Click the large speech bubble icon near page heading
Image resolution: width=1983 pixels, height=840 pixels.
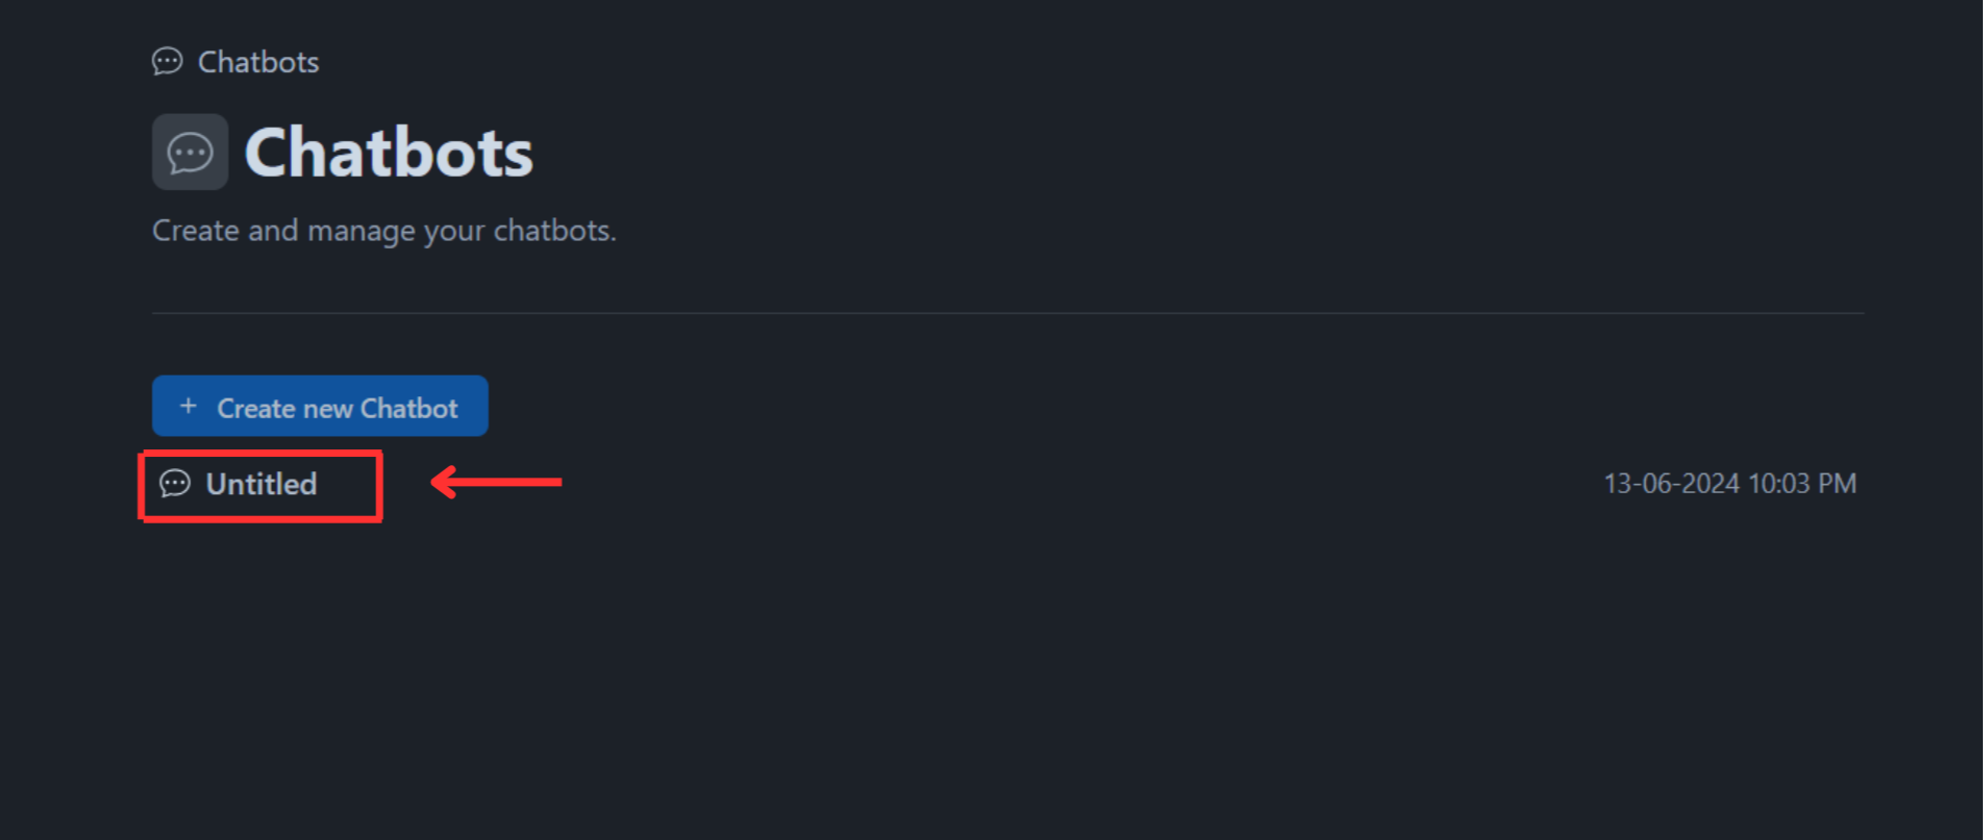click(x=189, y=151)
